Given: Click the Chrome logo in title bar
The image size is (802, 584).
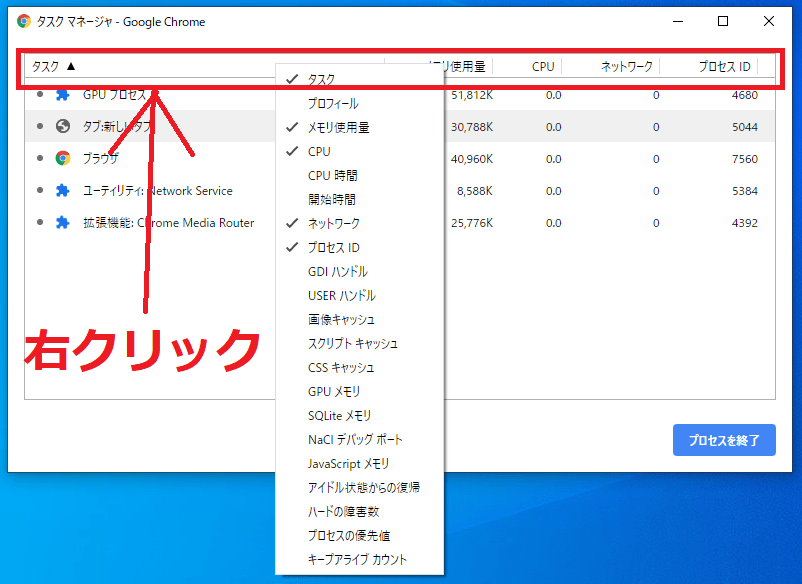Looking at the screenshot, I should click(x=24, y=21).
